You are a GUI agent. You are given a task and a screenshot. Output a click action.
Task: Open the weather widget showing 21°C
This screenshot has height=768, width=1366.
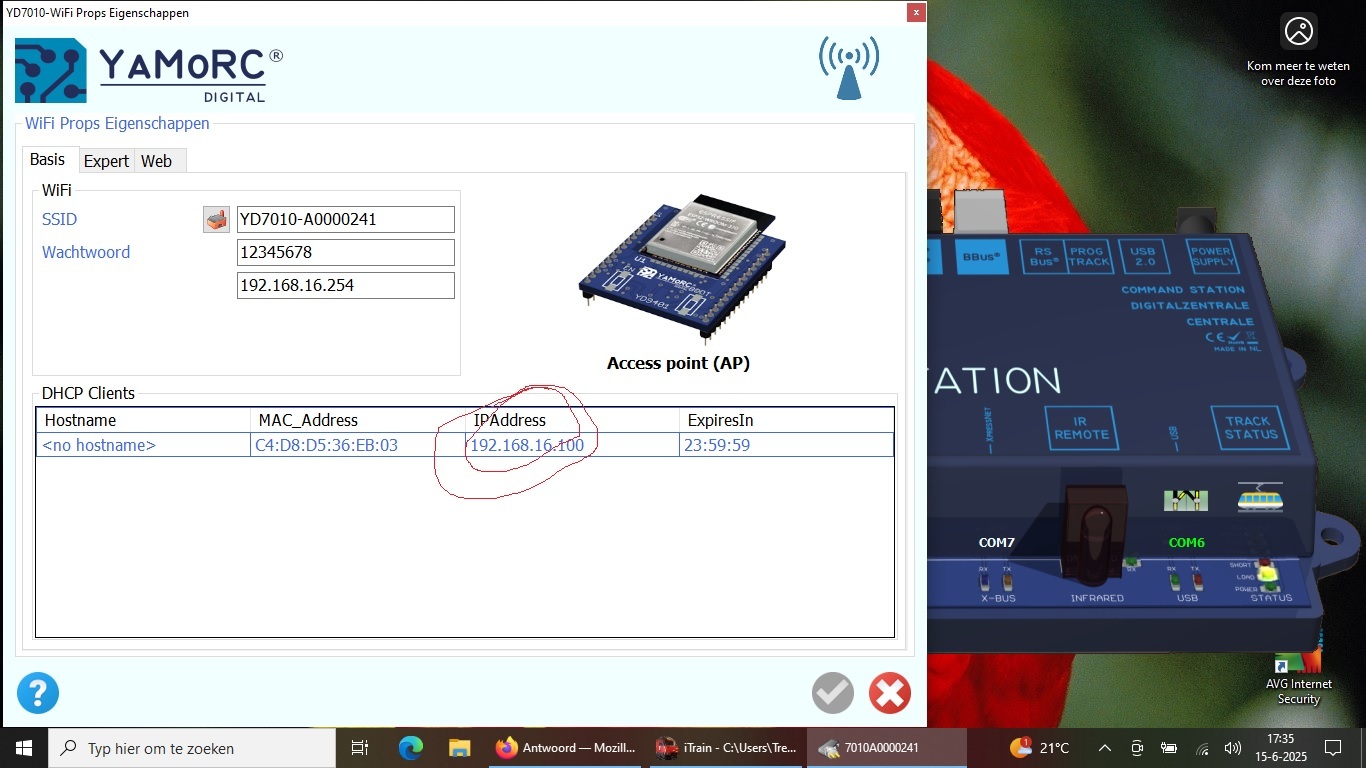point(1040,748)
